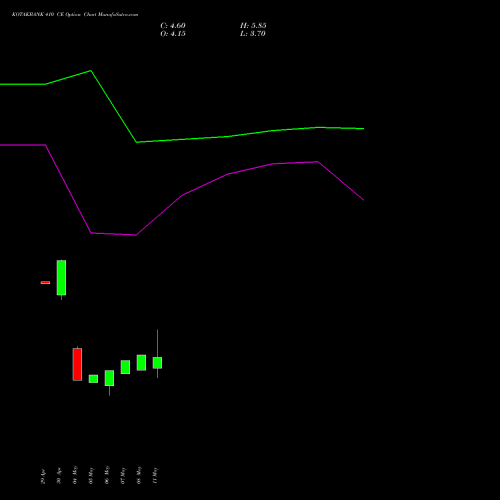Select the 04 May date label
500x500 pixels.
(x=75, y=475)
